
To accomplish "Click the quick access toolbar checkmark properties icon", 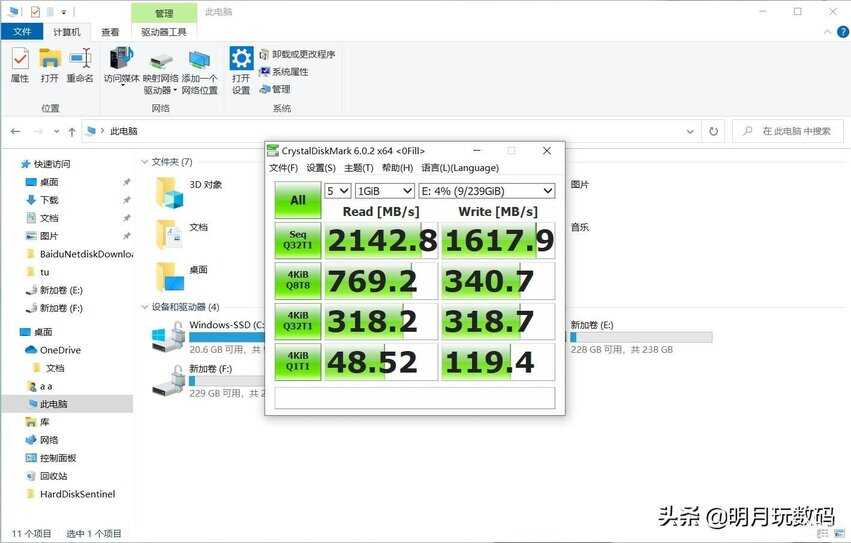I will [35, 11].
